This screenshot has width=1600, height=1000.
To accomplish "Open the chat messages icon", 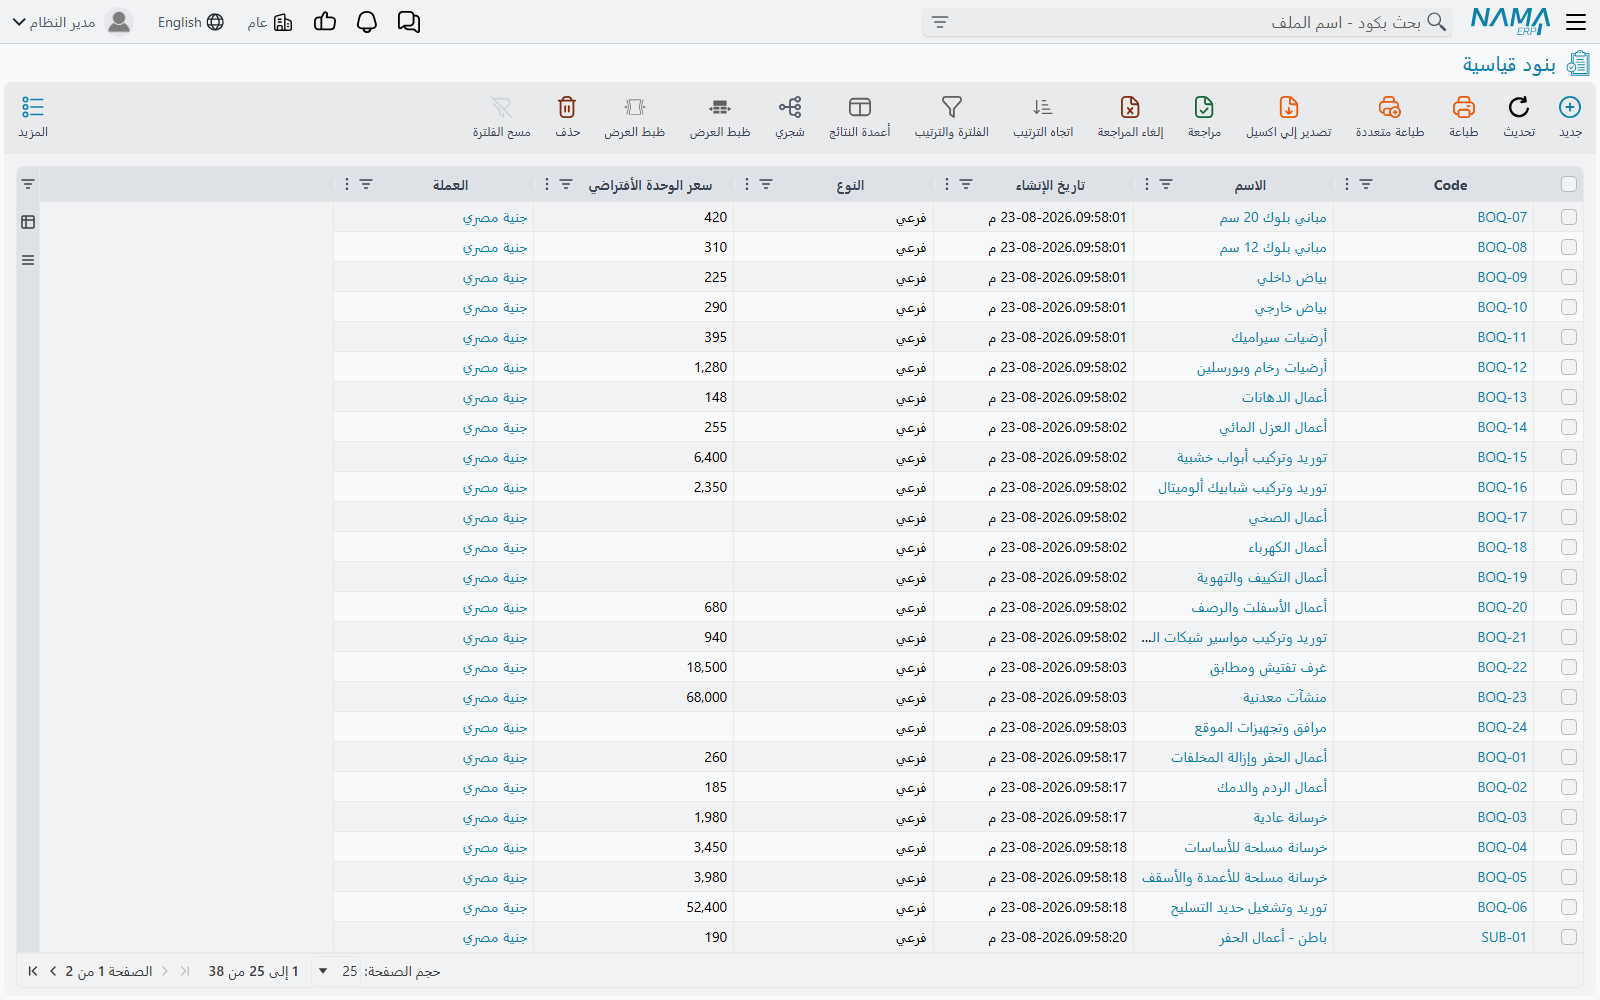I will (x=408, y=22).
